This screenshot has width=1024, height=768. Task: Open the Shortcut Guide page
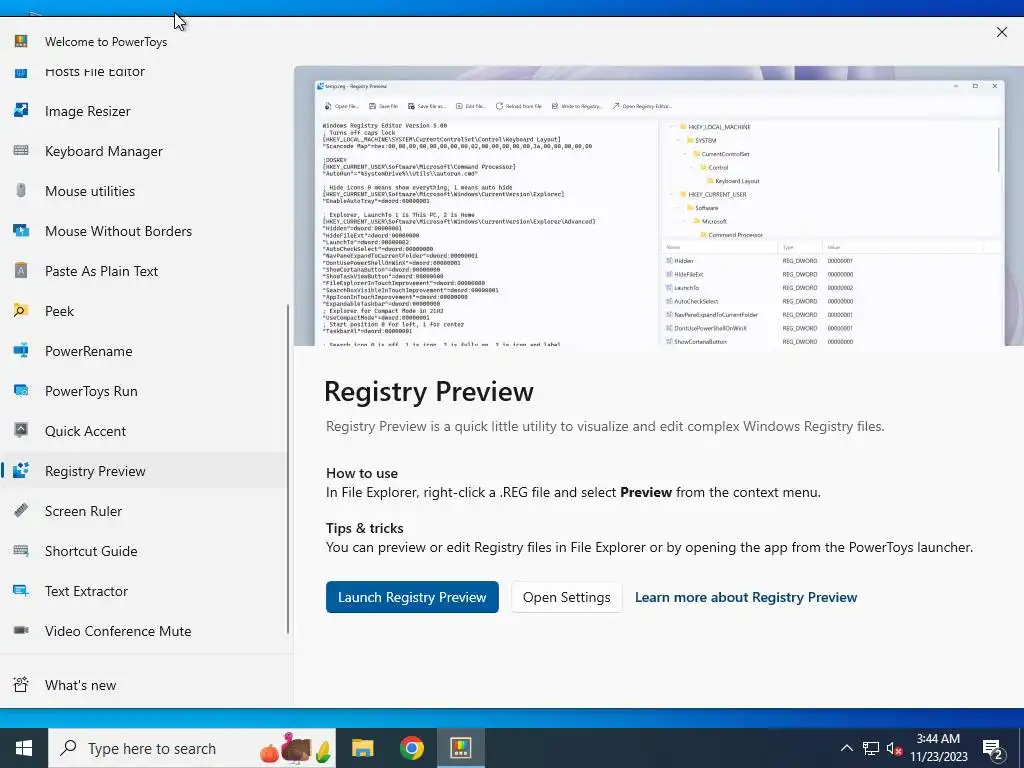point(144,551)
